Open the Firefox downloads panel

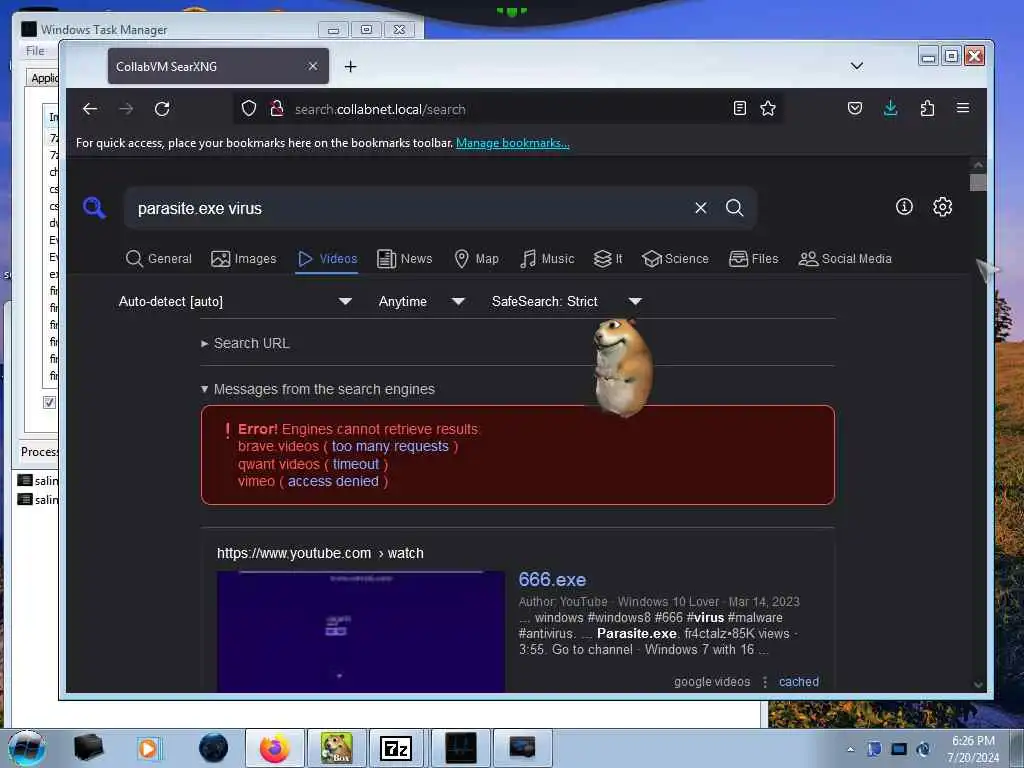(x=890, y=108)
